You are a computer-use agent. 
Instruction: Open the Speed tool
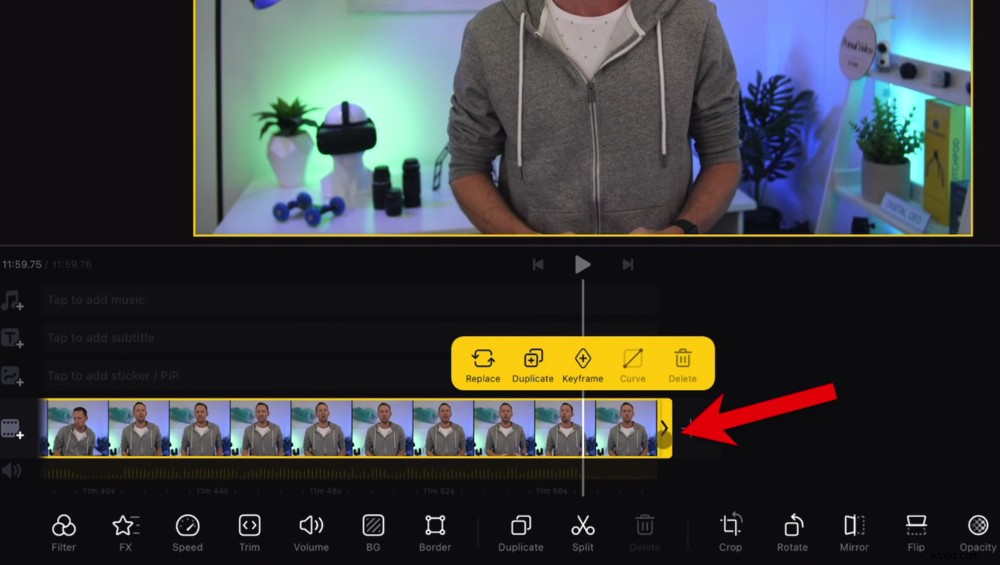tap(187, 532)
